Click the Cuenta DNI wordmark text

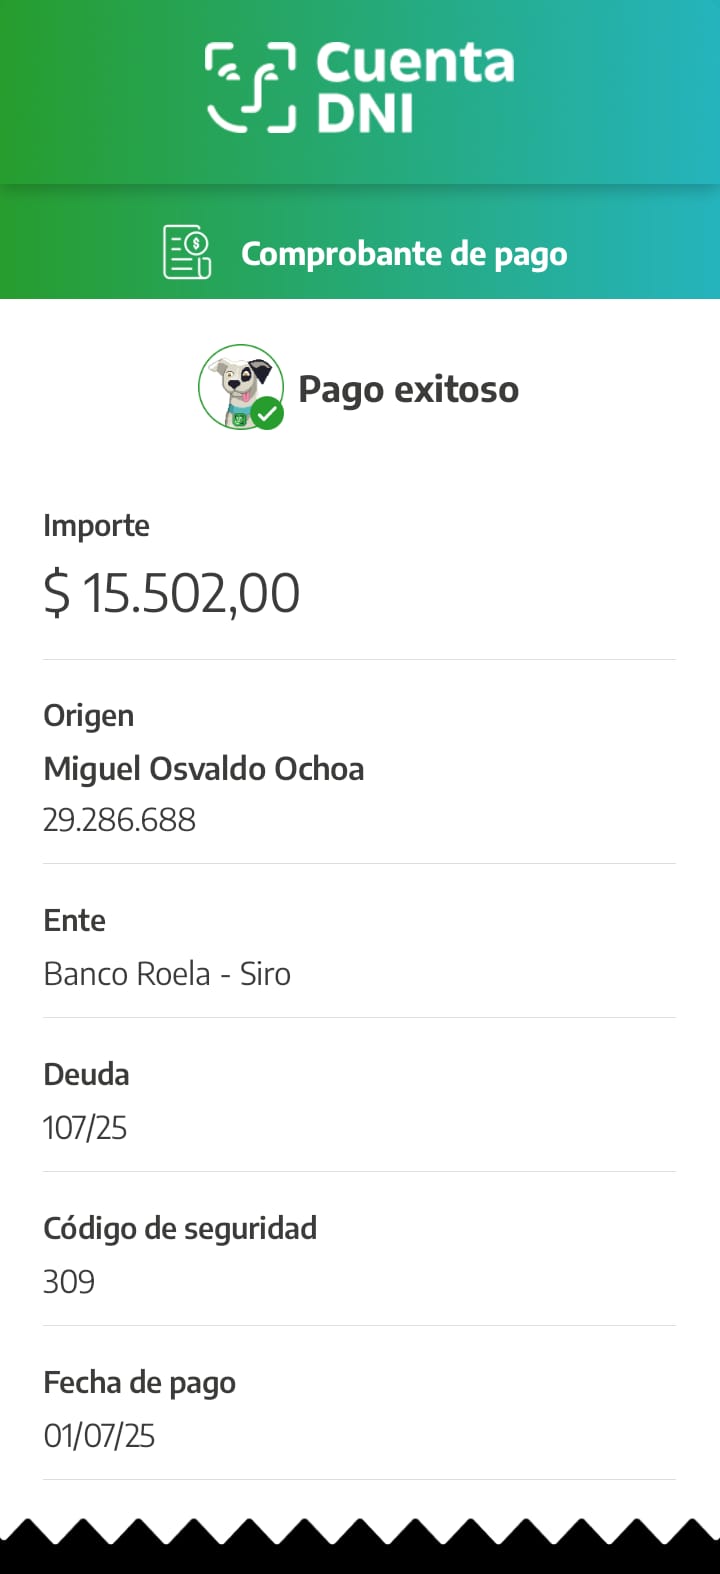[x=414, y=88]
